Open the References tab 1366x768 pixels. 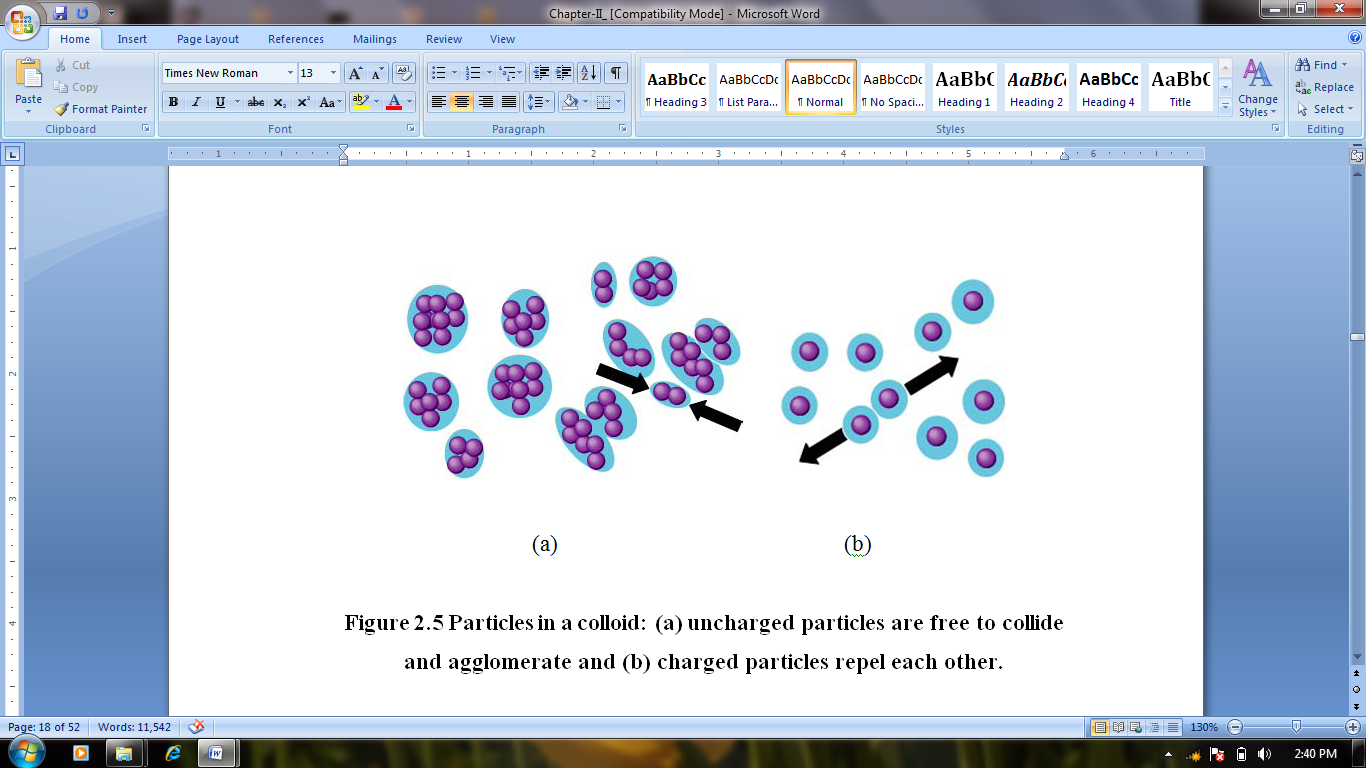296,39
